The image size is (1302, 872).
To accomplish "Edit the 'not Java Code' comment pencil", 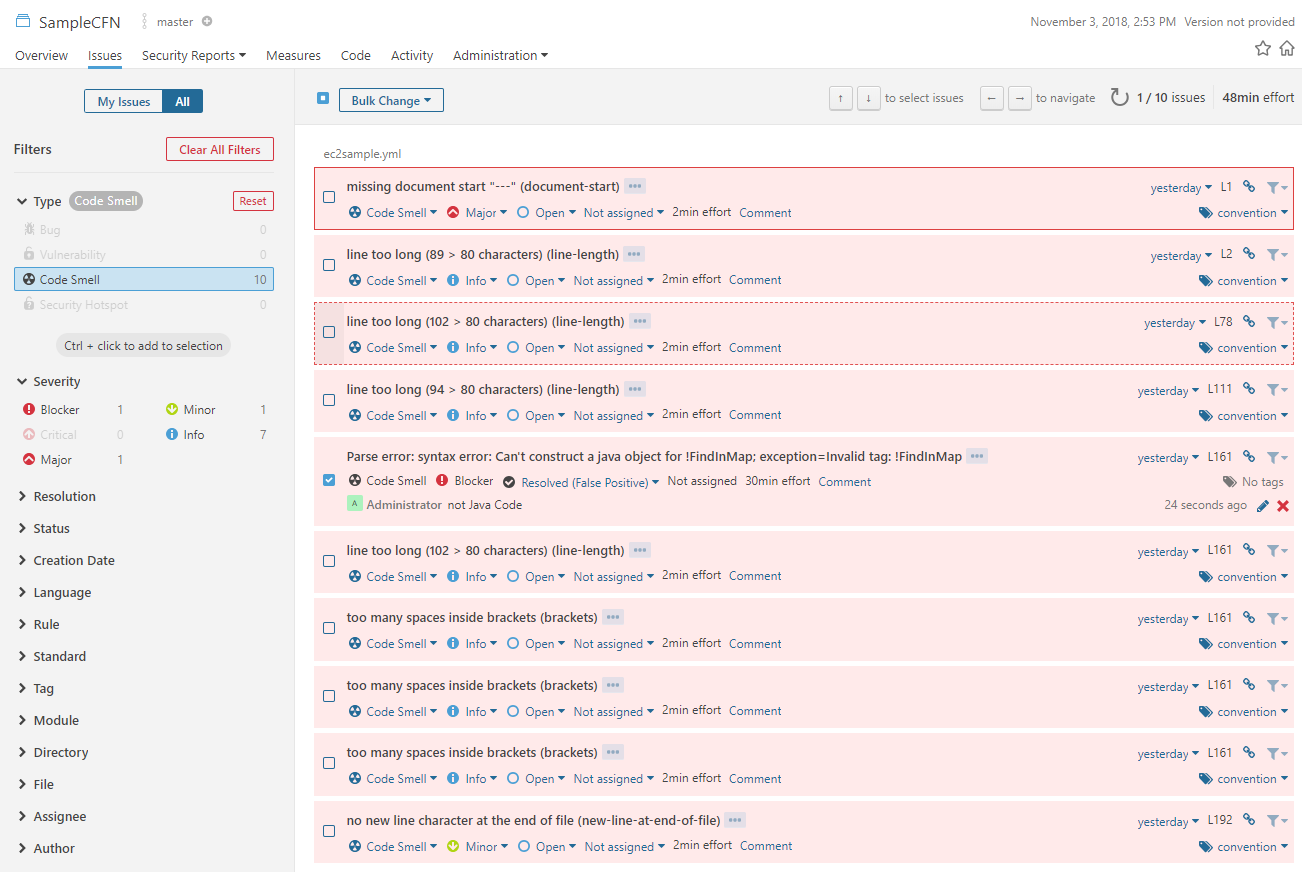I will point(1263,506).
